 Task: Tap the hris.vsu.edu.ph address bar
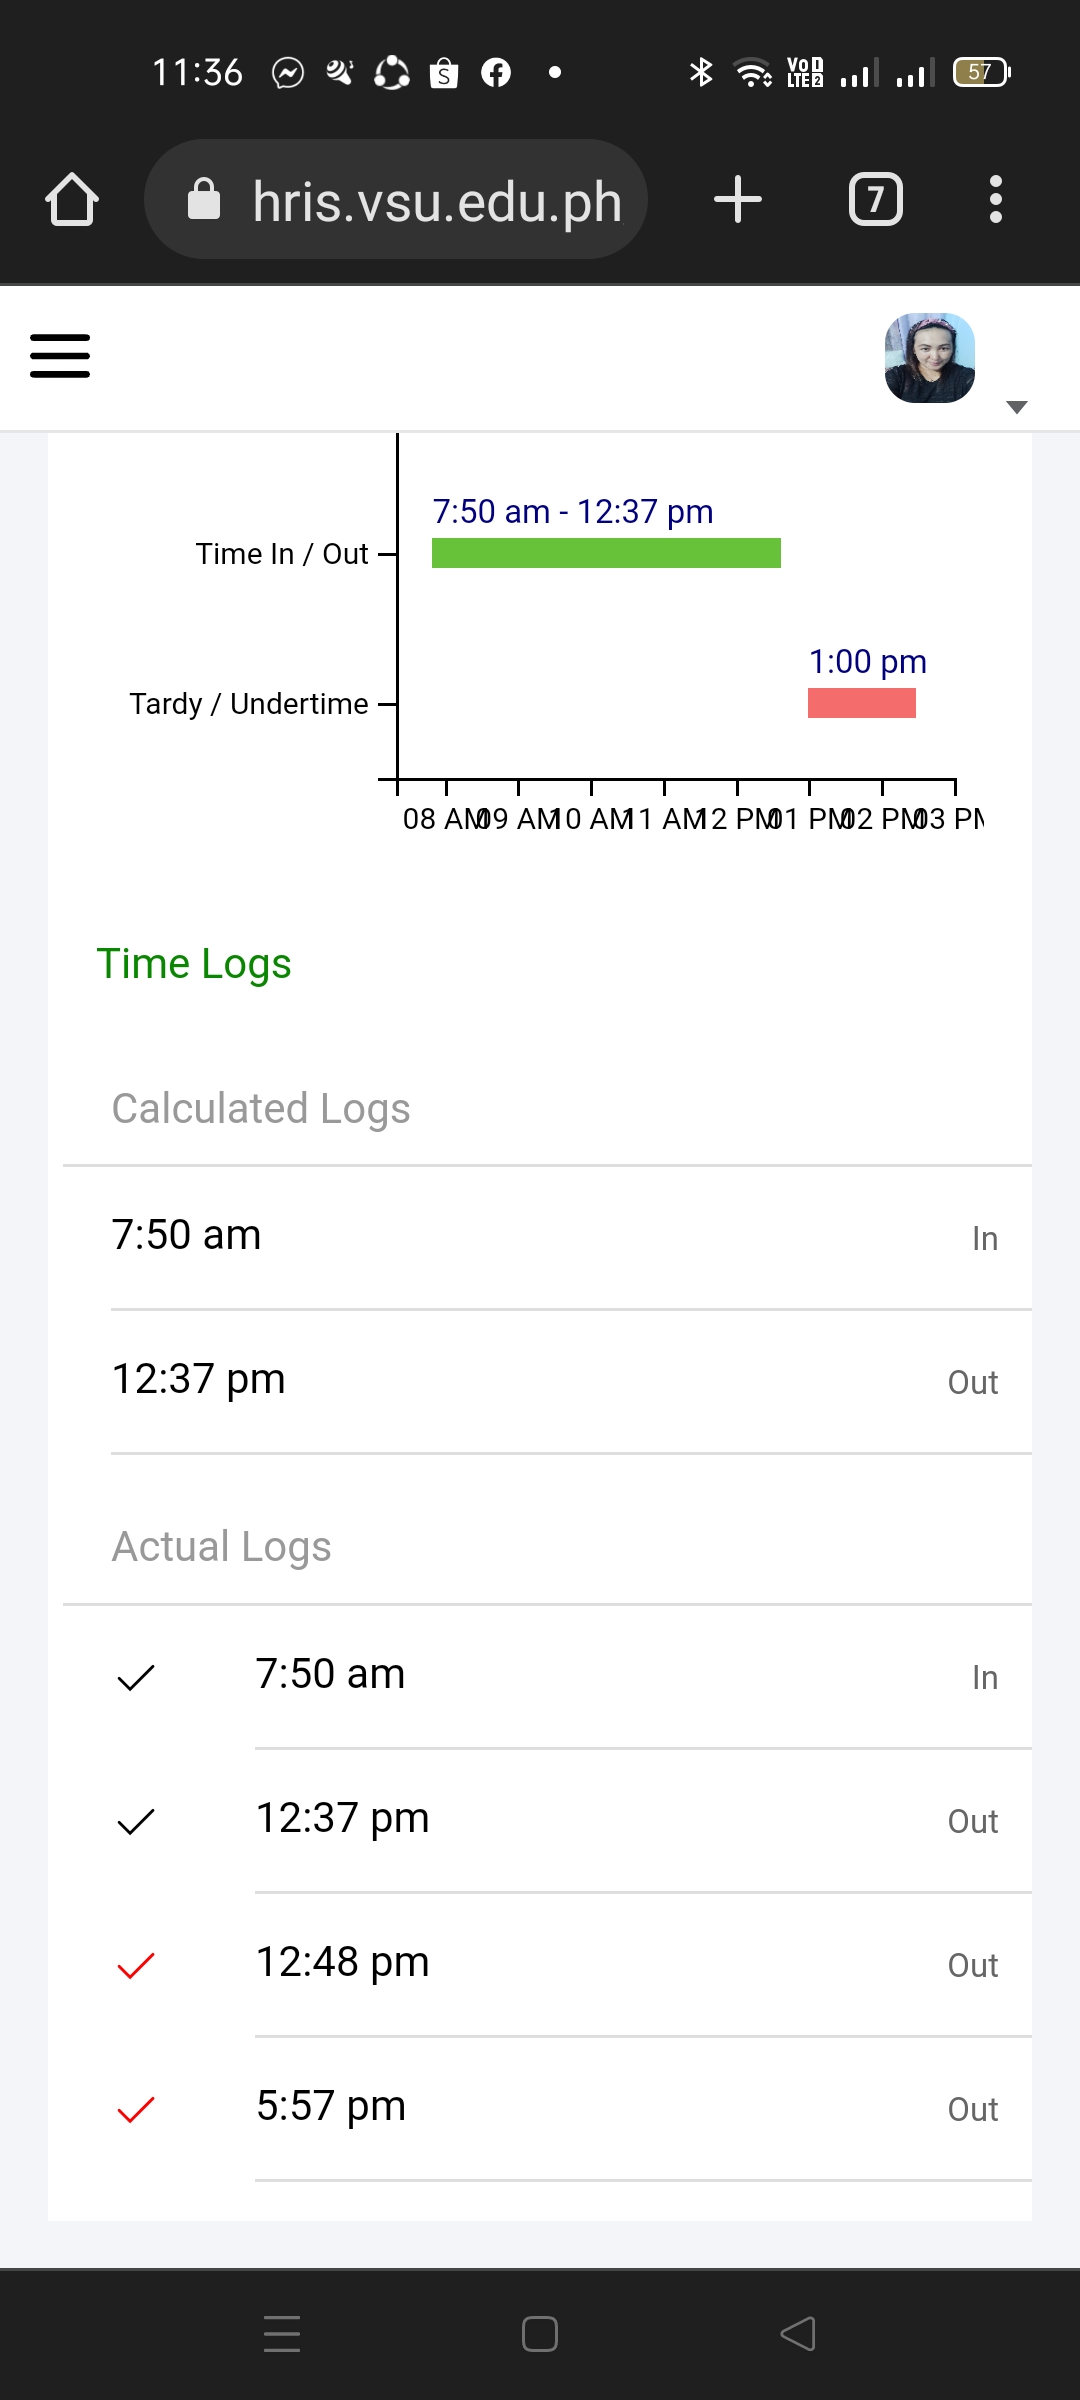click(x=437, y=201)
